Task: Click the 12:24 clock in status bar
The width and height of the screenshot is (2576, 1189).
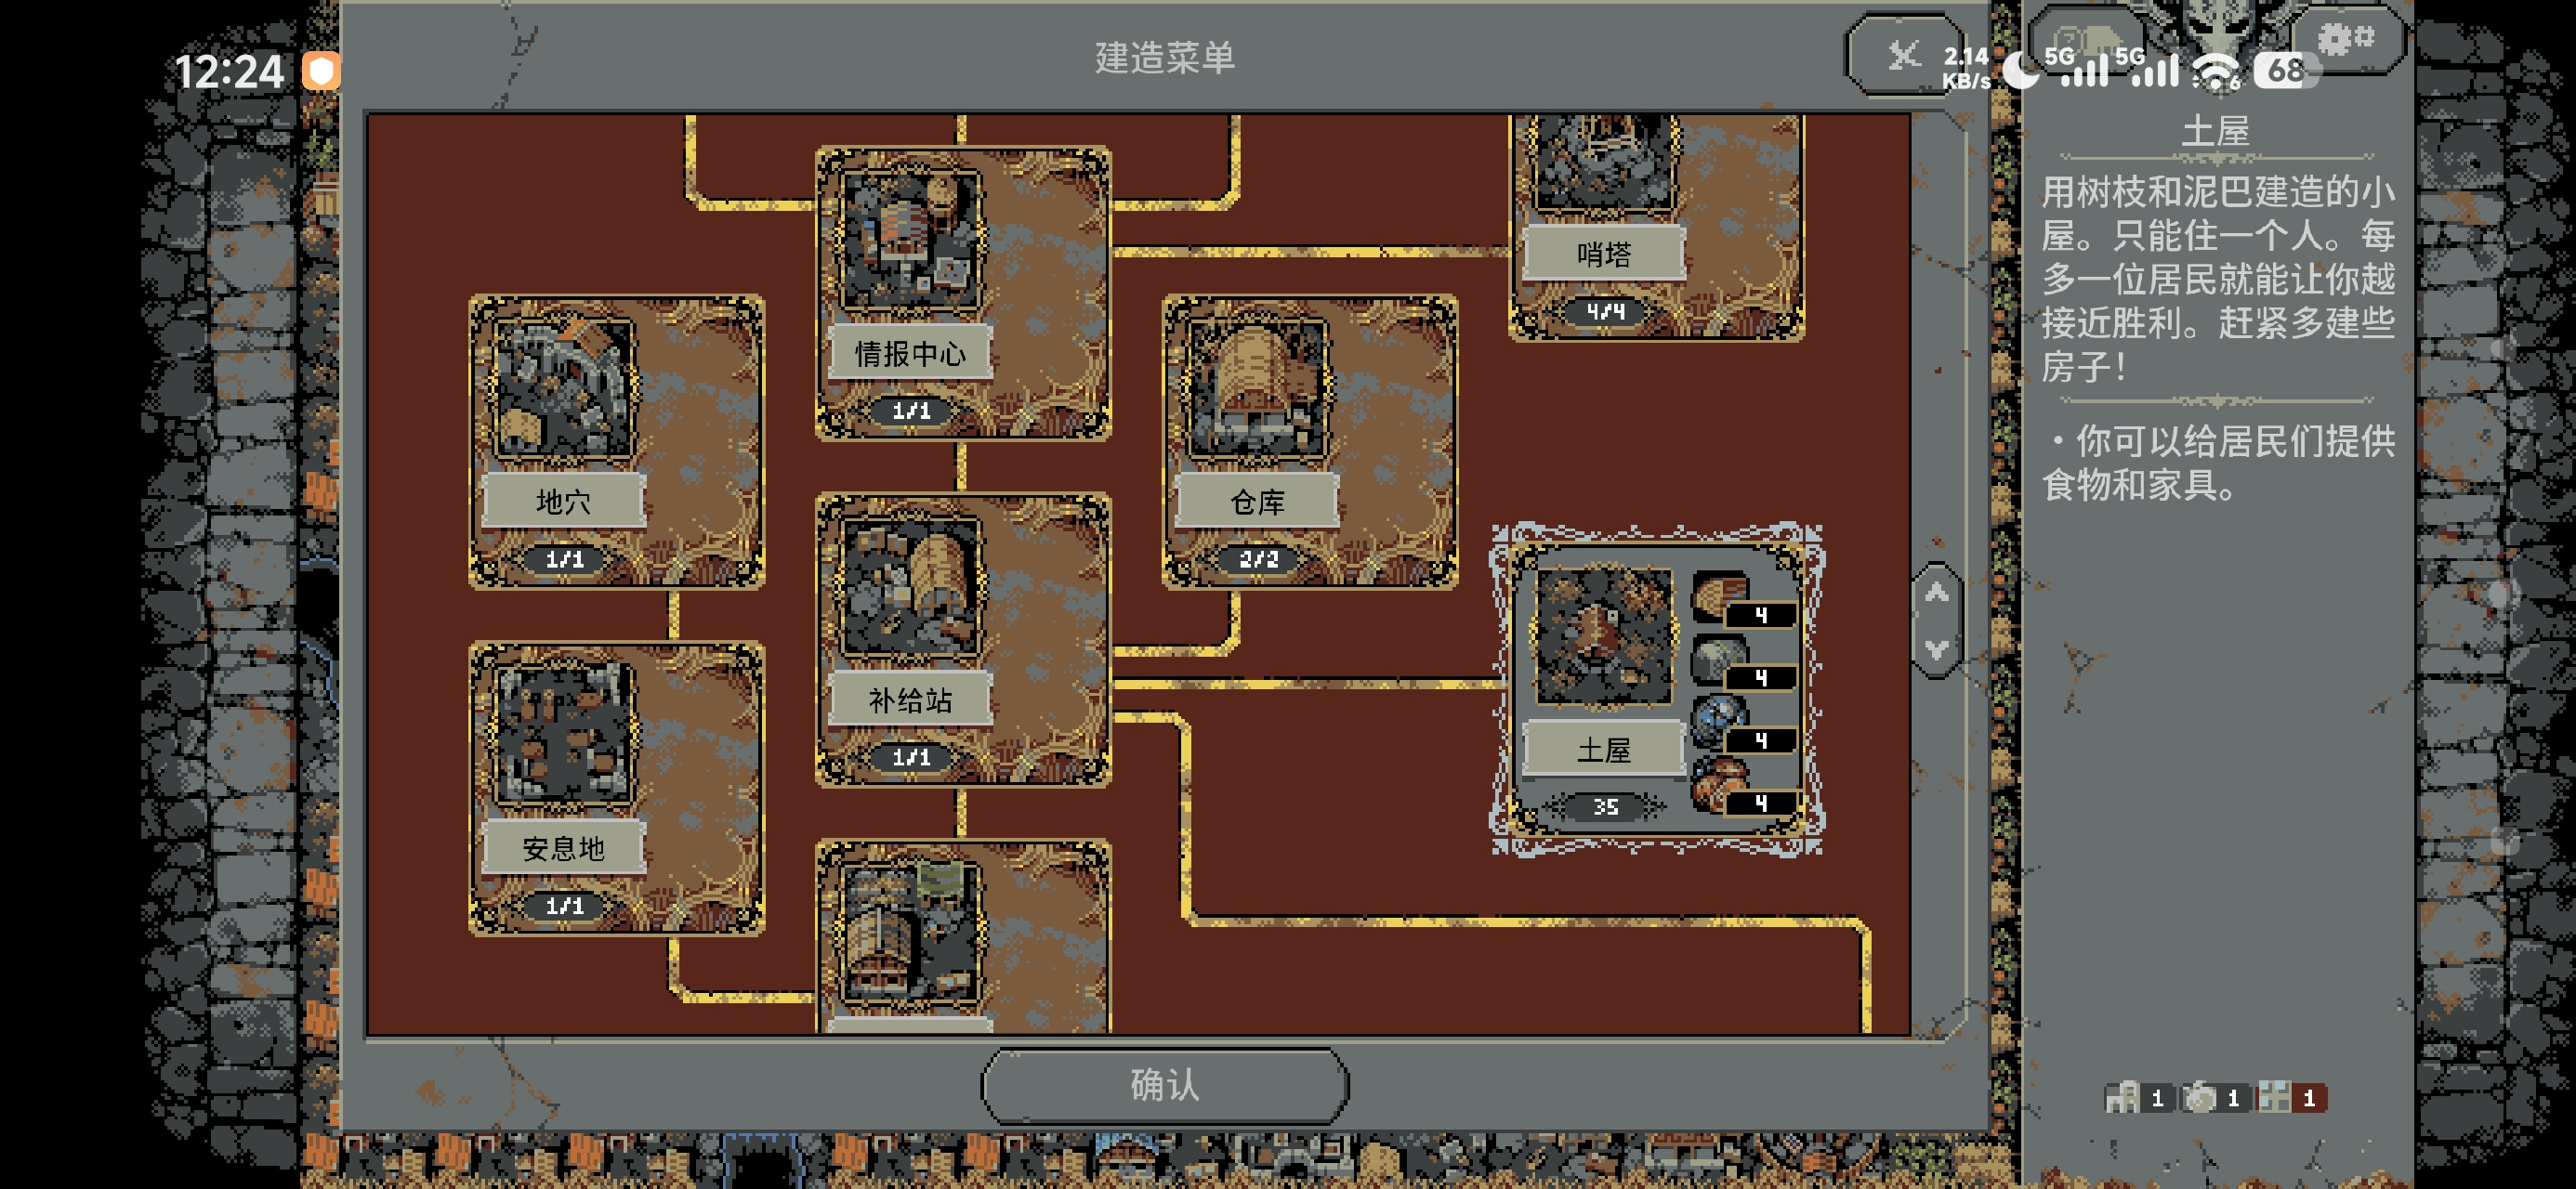Action: [x=229, y=72]
